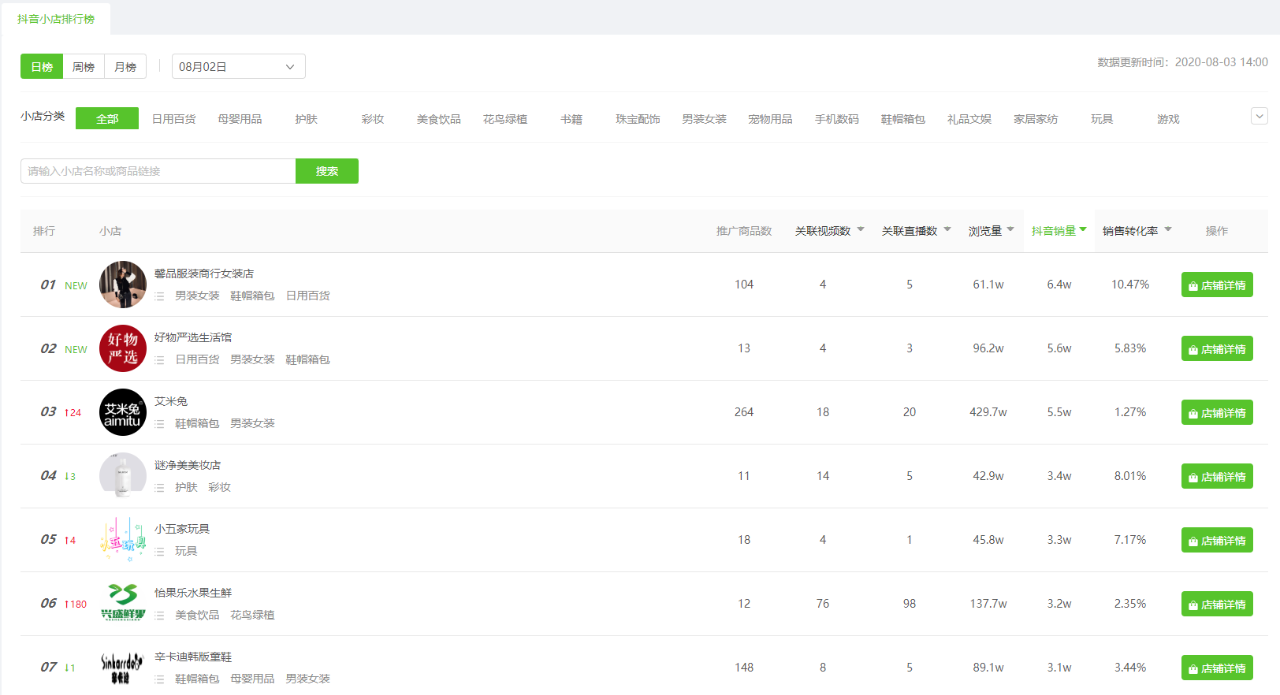Sort by 关联直播数 arrow

947,231
